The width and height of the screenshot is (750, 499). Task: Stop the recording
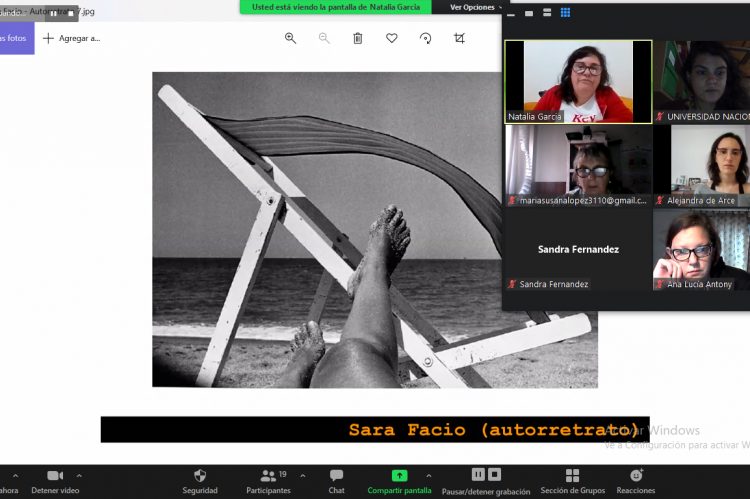click(495, 474)
